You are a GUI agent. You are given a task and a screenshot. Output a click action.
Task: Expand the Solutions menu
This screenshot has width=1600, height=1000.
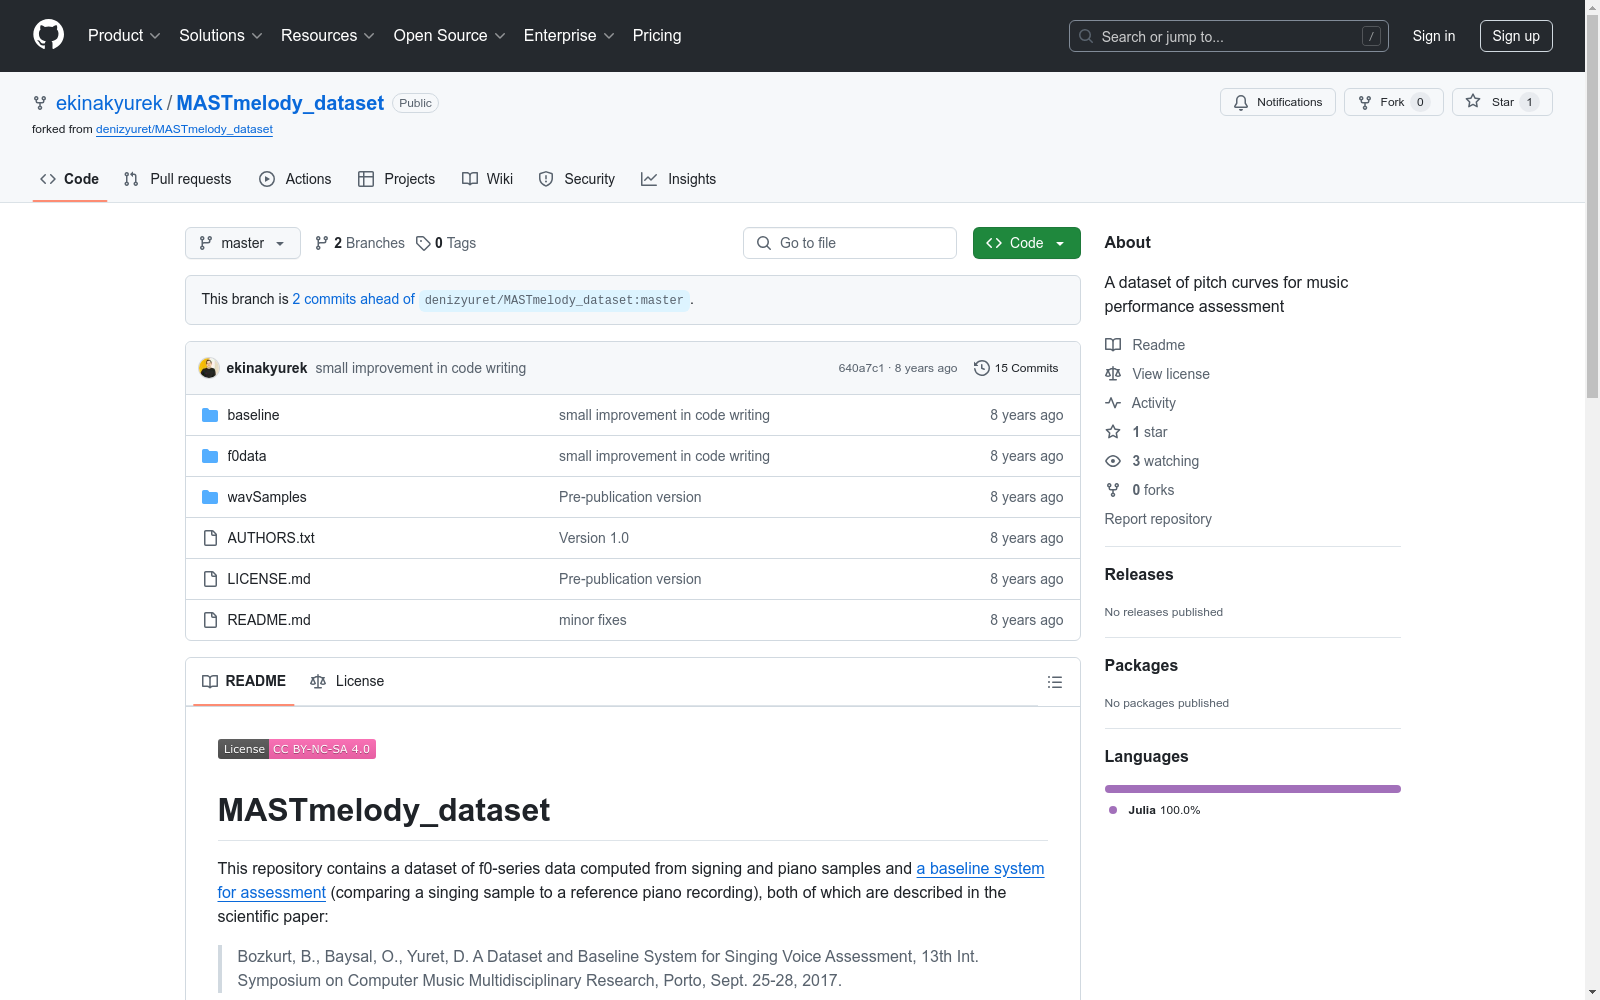[x=221, y=36]
